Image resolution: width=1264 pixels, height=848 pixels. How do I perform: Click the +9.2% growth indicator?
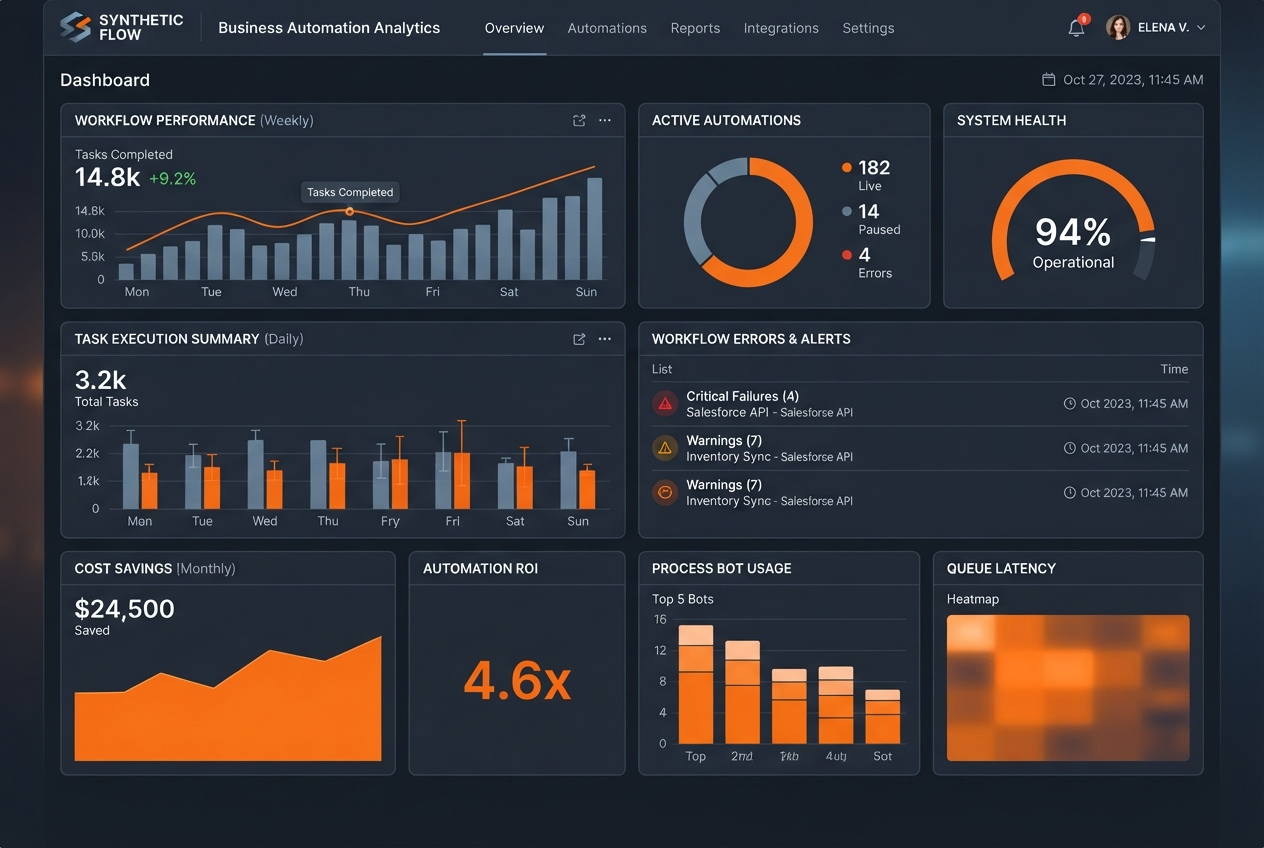pos(172,179)
